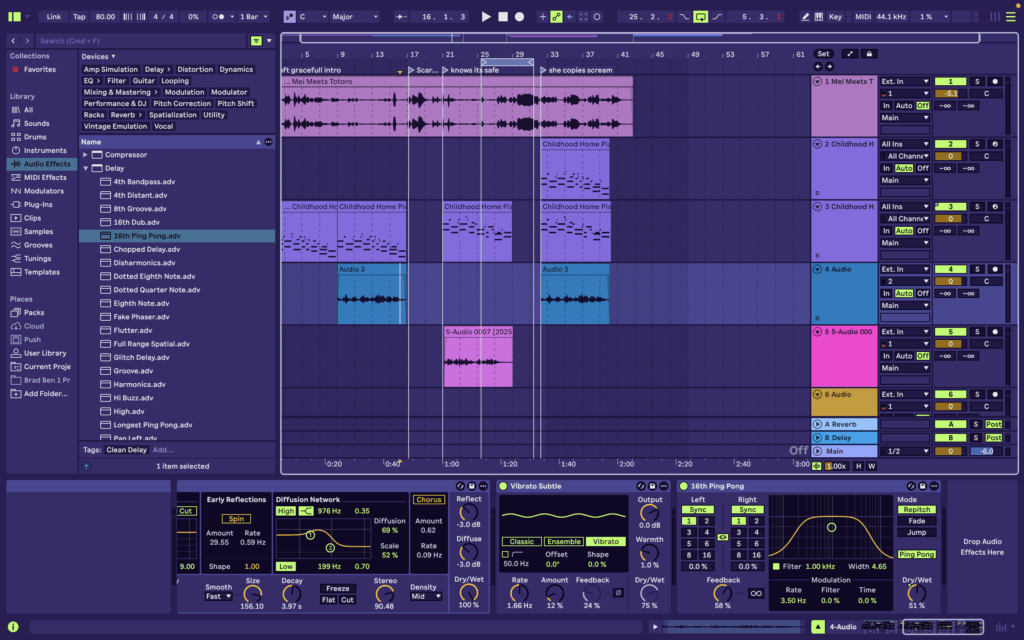Toggle Vibrato Subtle device activator on/off
The image size is (1024, 640).
503,486
